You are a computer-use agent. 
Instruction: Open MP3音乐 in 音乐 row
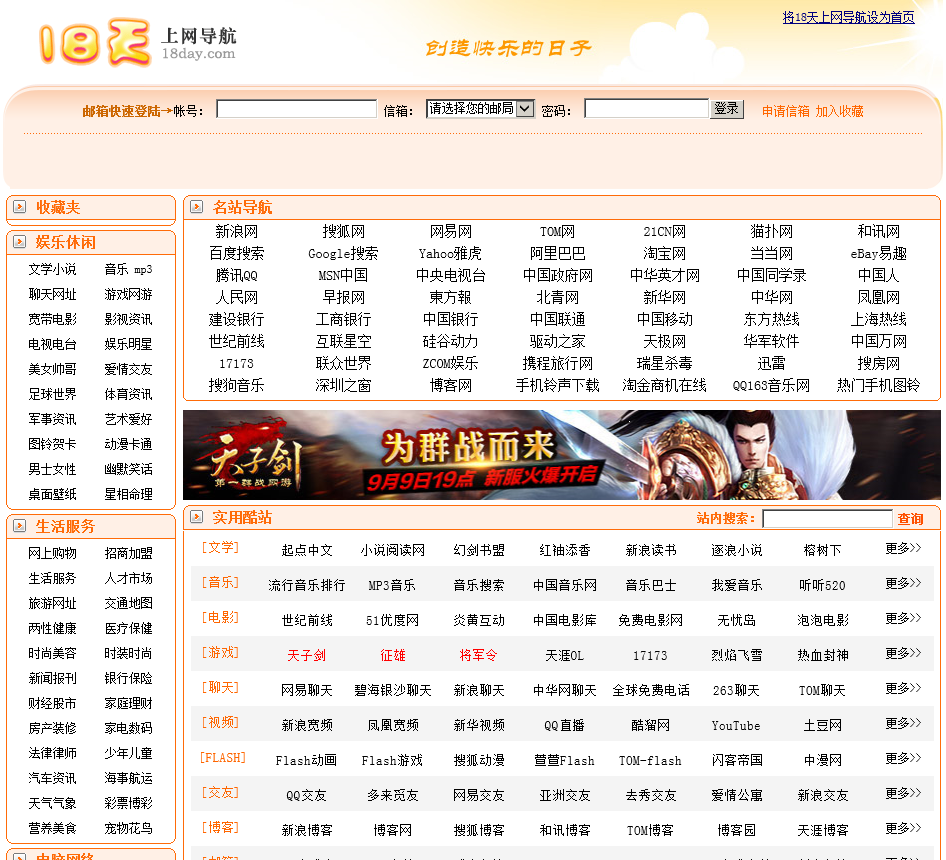pyautogui.click(x=392, y=585)
